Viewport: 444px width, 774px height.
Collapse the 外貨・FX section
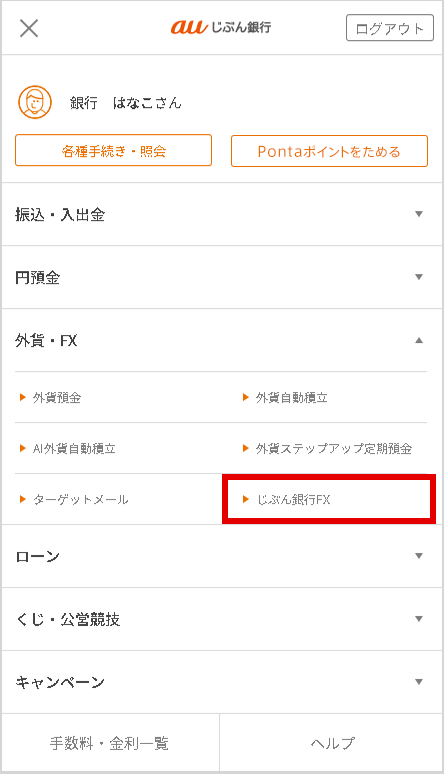(x=222, y=341)
